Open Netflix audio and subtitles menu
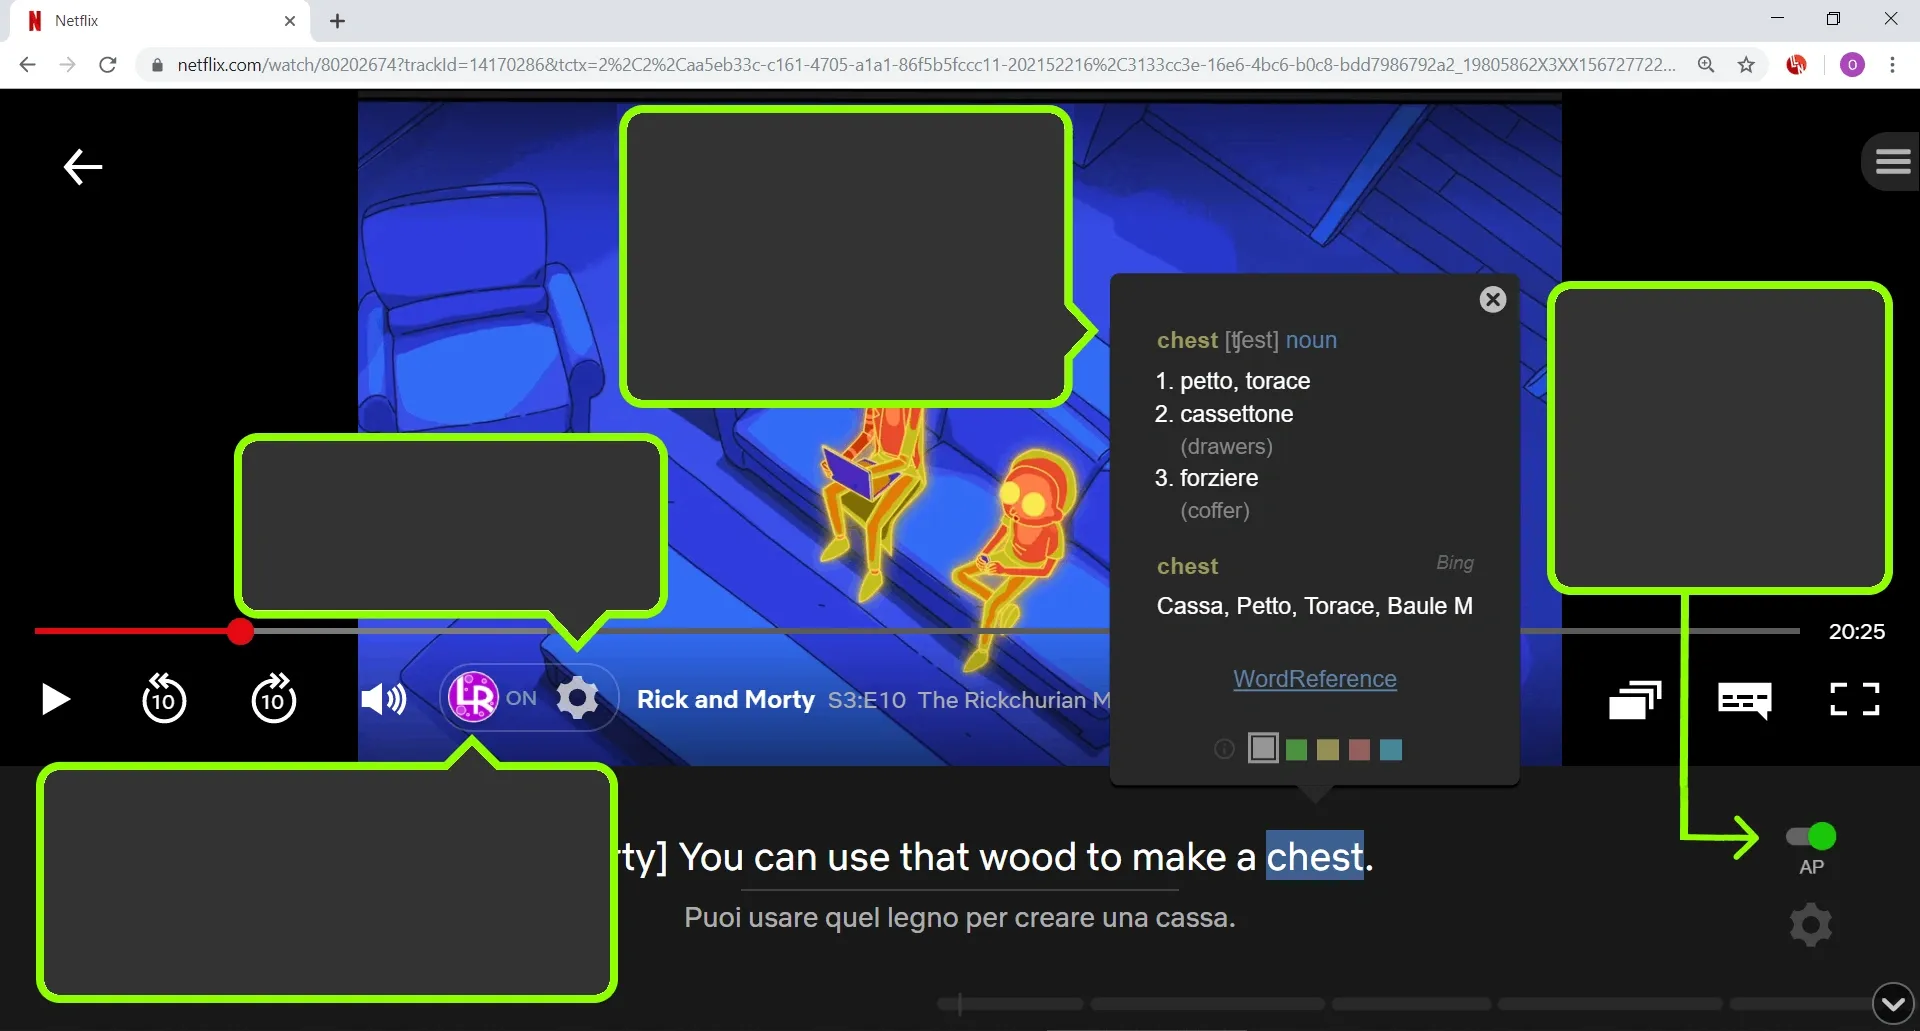This screenshot has width=1920, height=1031. click(1744, 699)
